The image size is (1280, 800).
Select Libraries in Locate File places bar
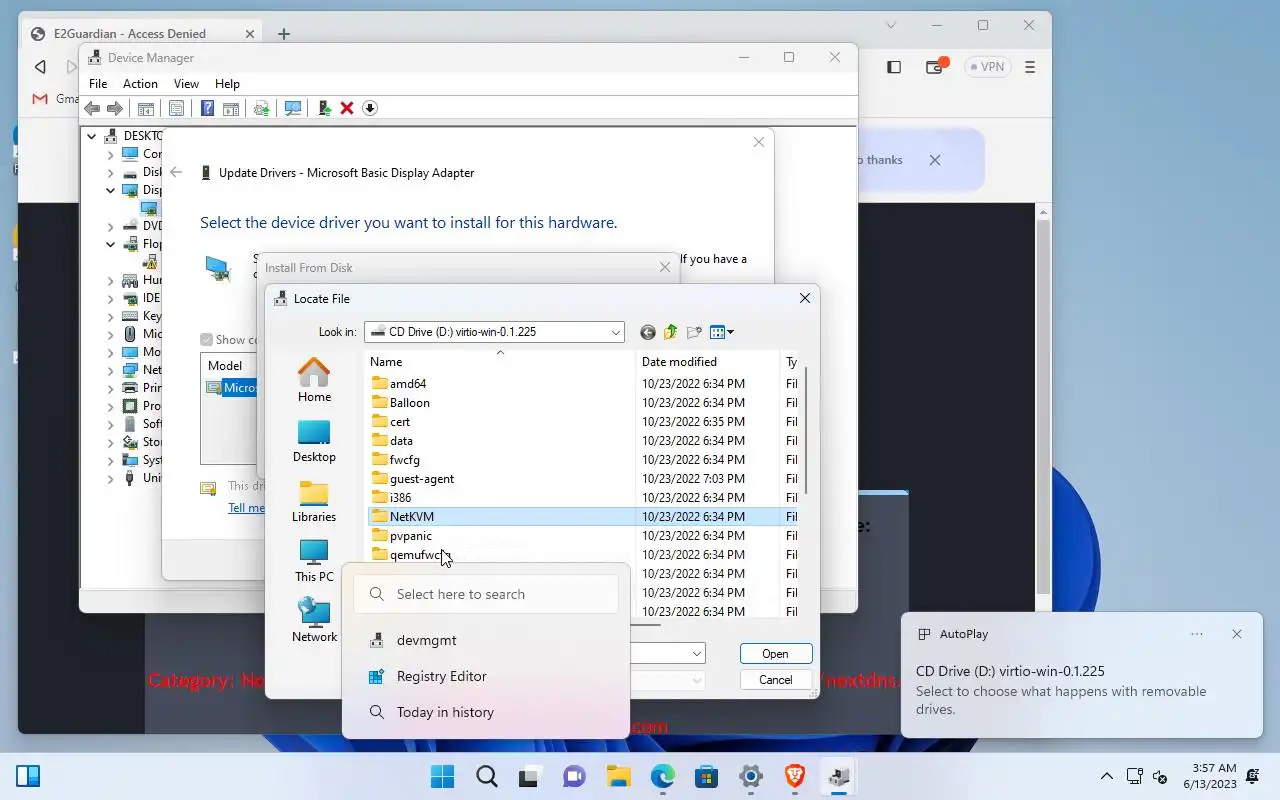coord(314,501)
